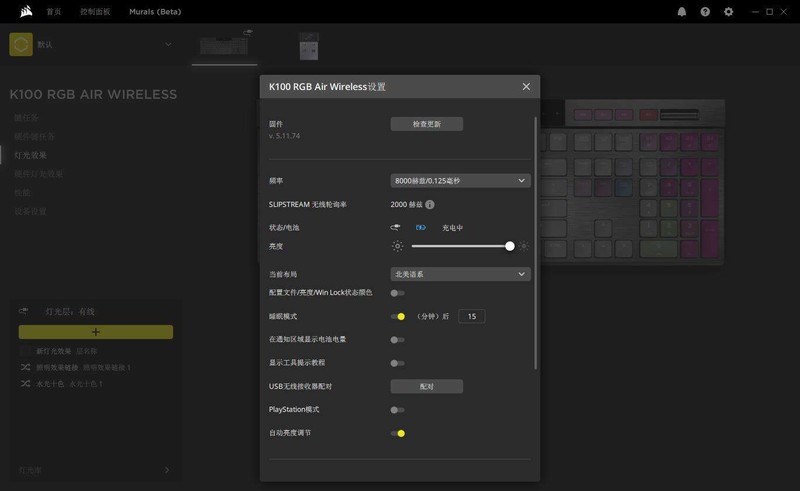Open the Murals (Beta) tab
The width and height of the screenshot is (800, 491).
(155, 12)
